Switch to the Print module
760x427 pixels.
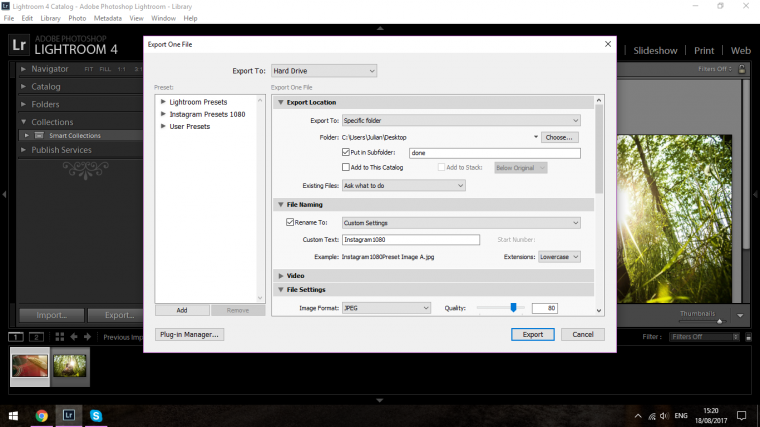click(704, 50)
